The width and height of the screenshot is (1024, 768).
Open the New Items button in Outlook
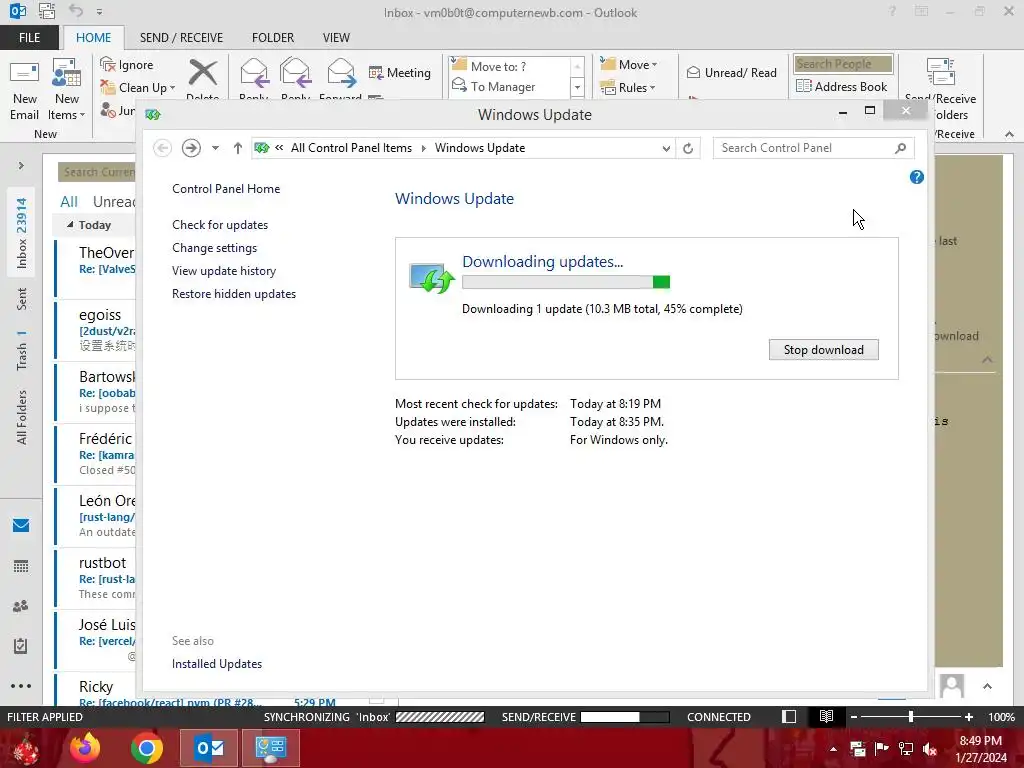67,89
